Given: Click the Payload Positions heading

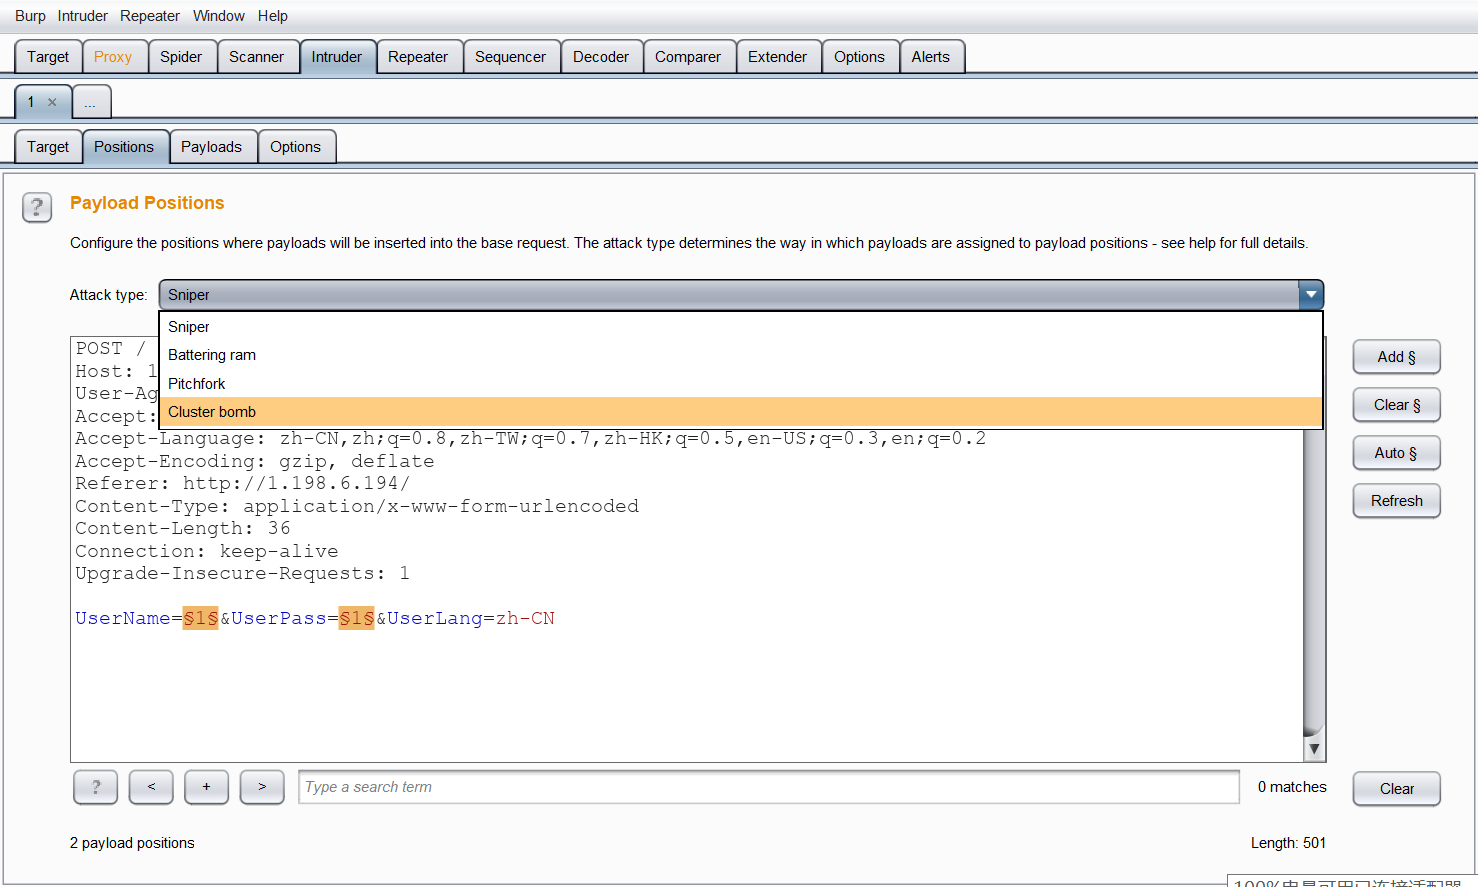Looking at the screenshot, I should tap(147, 203).
